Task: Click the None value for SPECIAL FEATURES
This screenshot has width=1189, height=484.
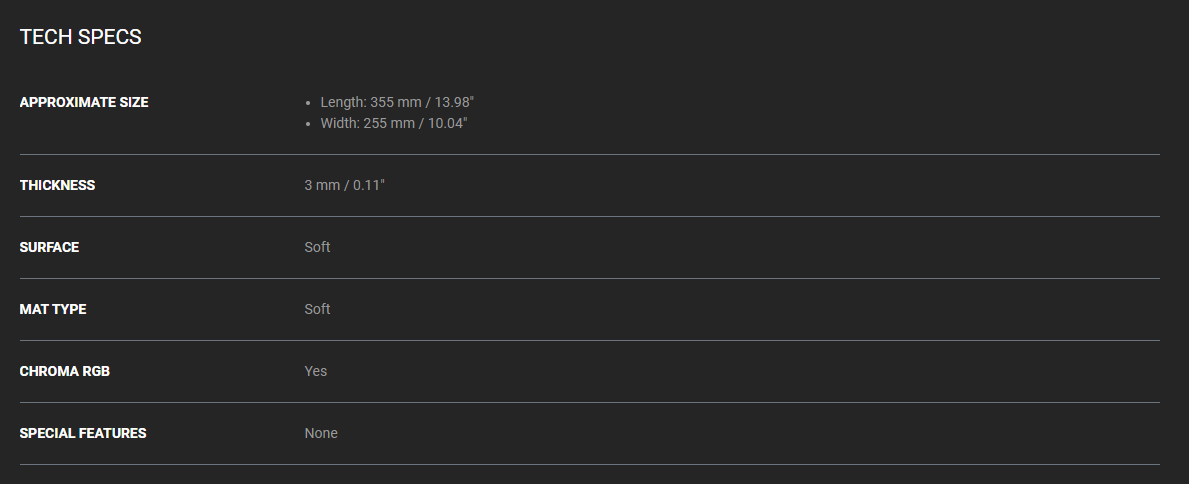Action: [321, 433]
